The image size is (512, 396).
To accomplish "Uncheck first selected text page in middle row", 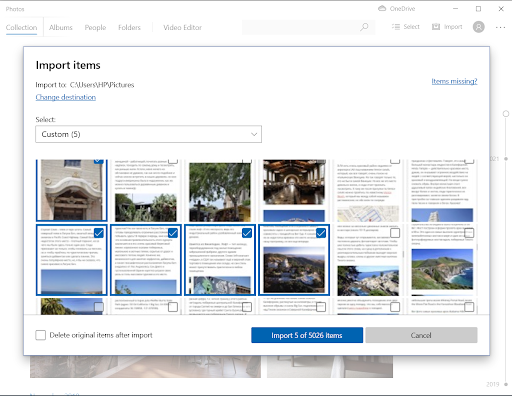I will click(99, 233).
